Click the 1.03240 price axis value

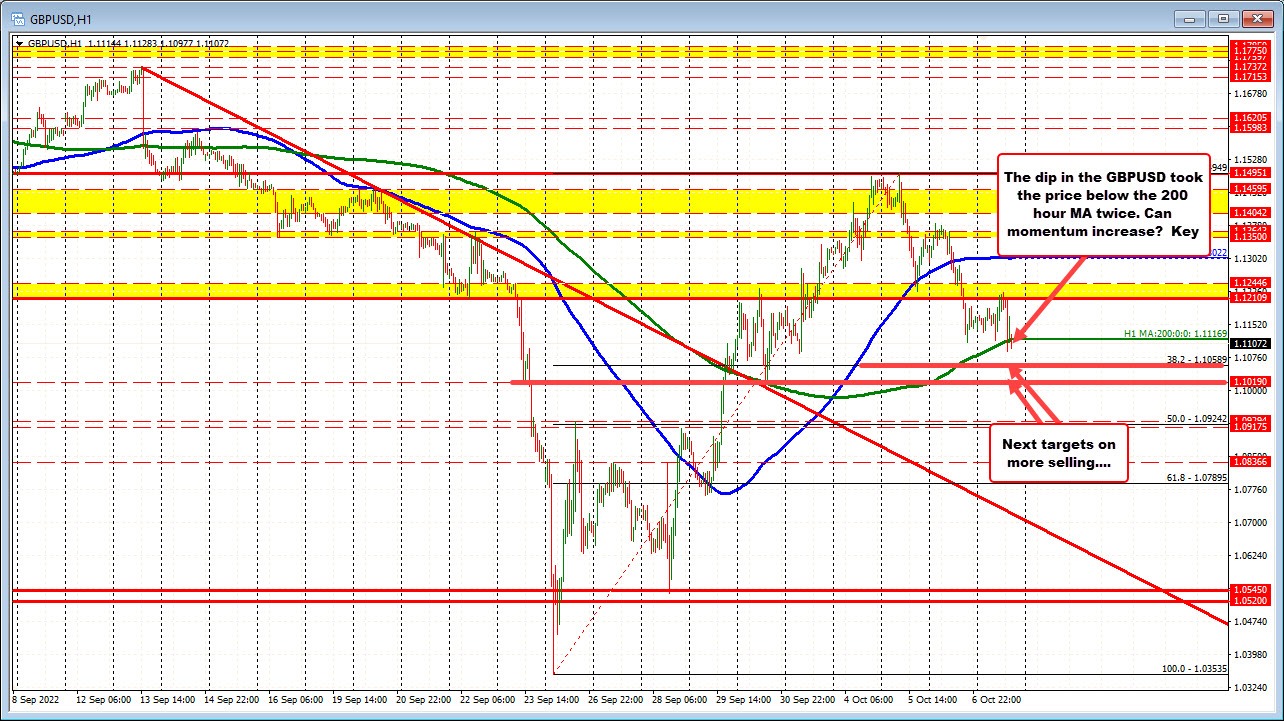pos(1250,687)
